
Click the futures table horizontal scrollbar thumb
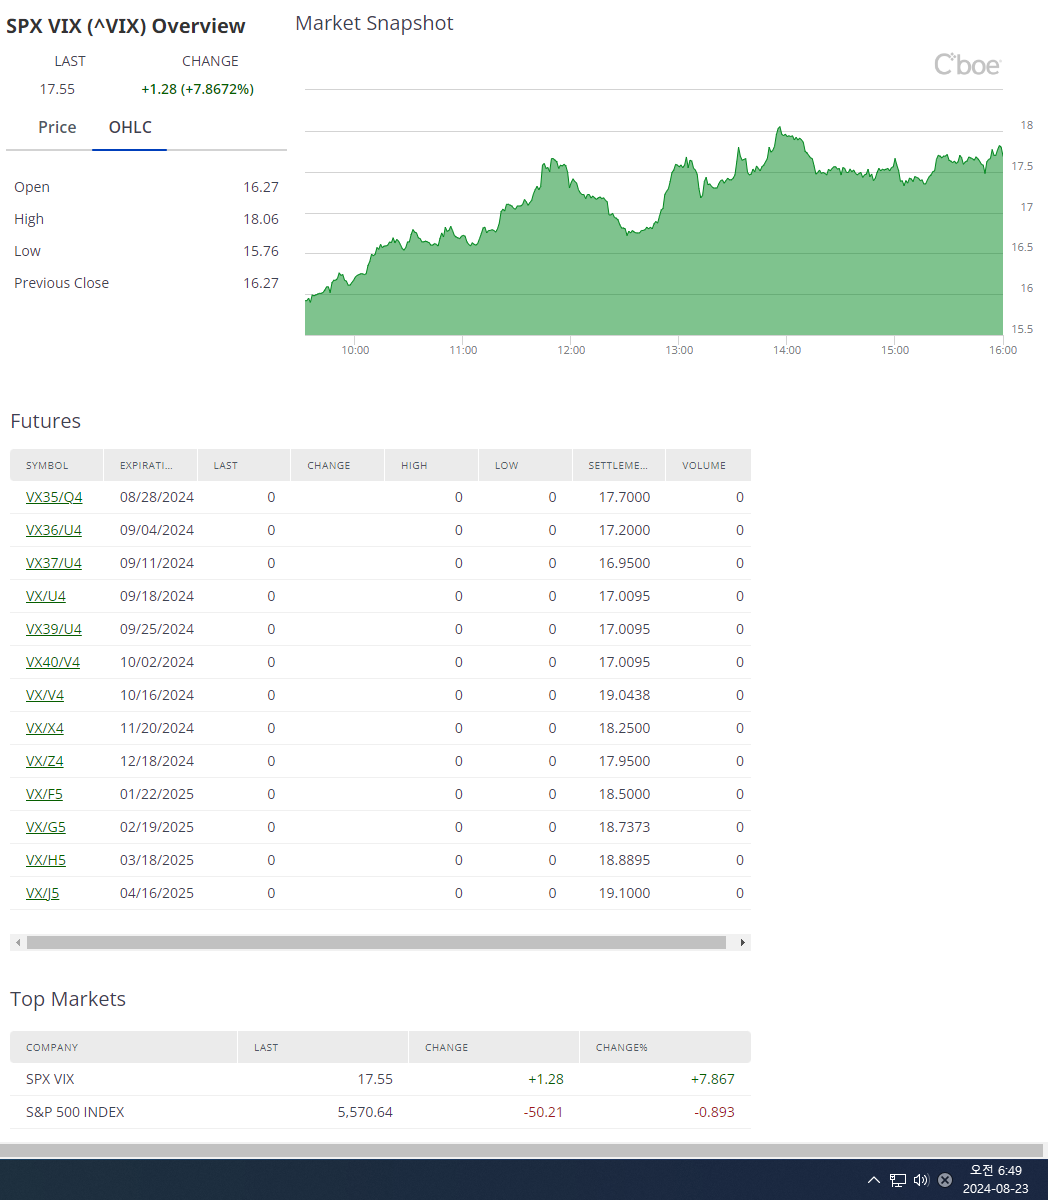(376, 942)
